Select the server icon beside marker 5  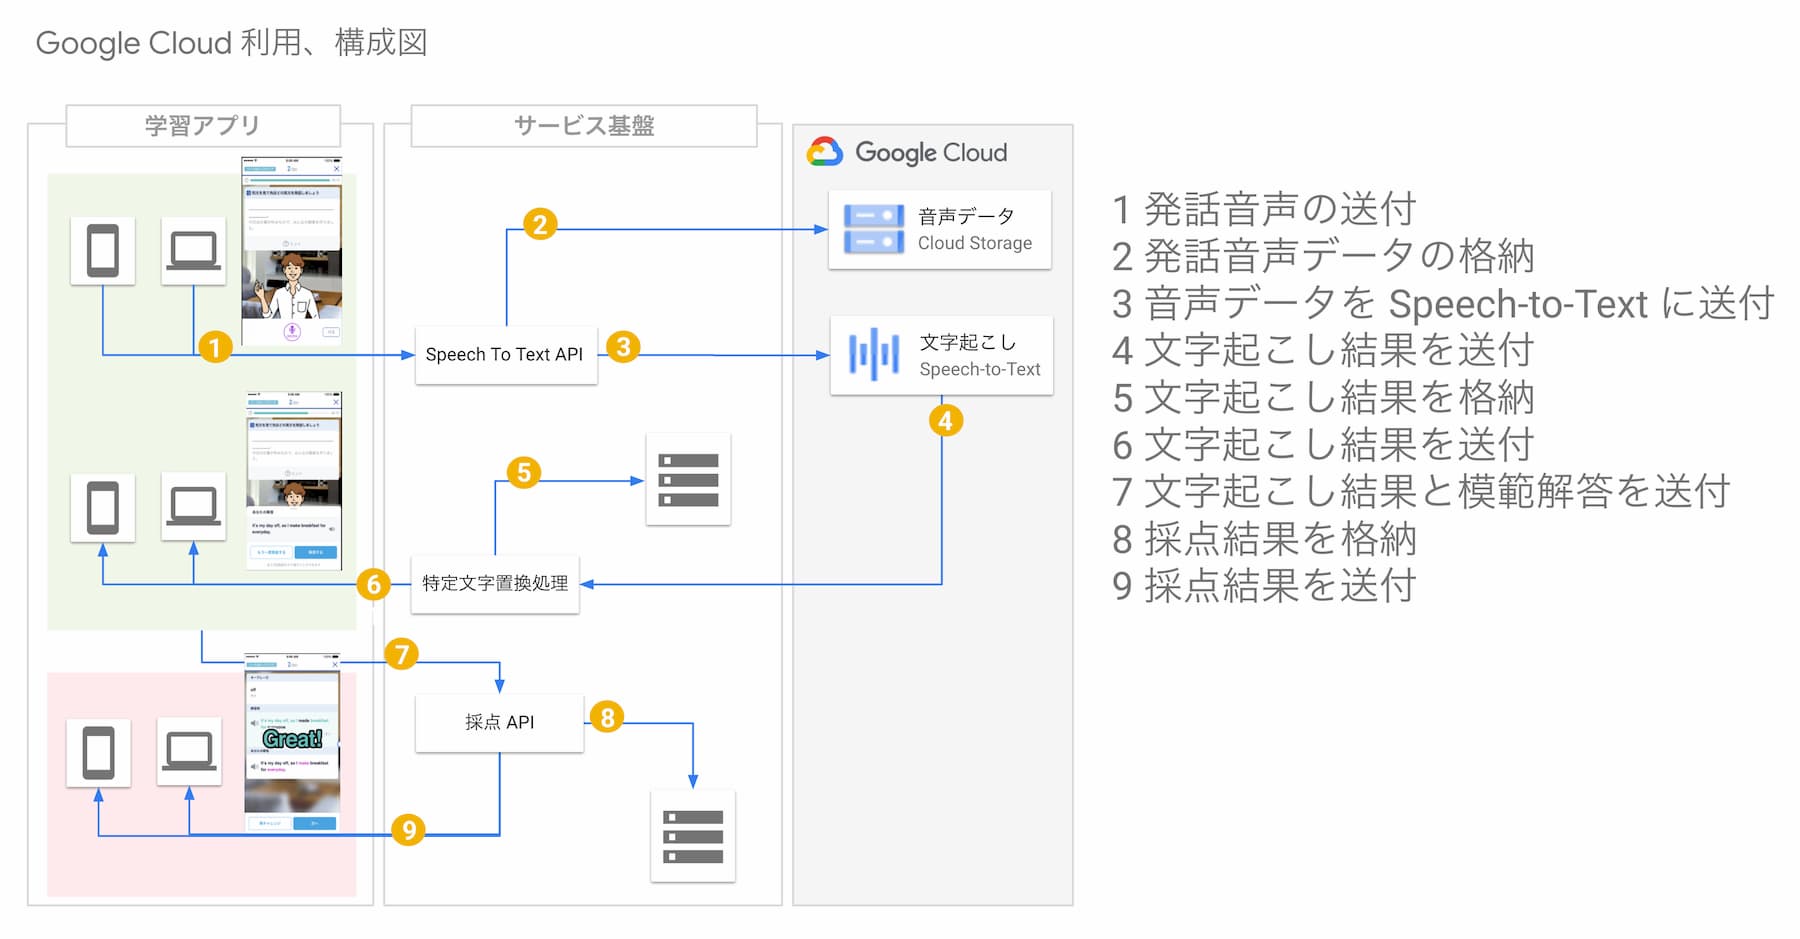pyautogui.click(x=688, y=480)
